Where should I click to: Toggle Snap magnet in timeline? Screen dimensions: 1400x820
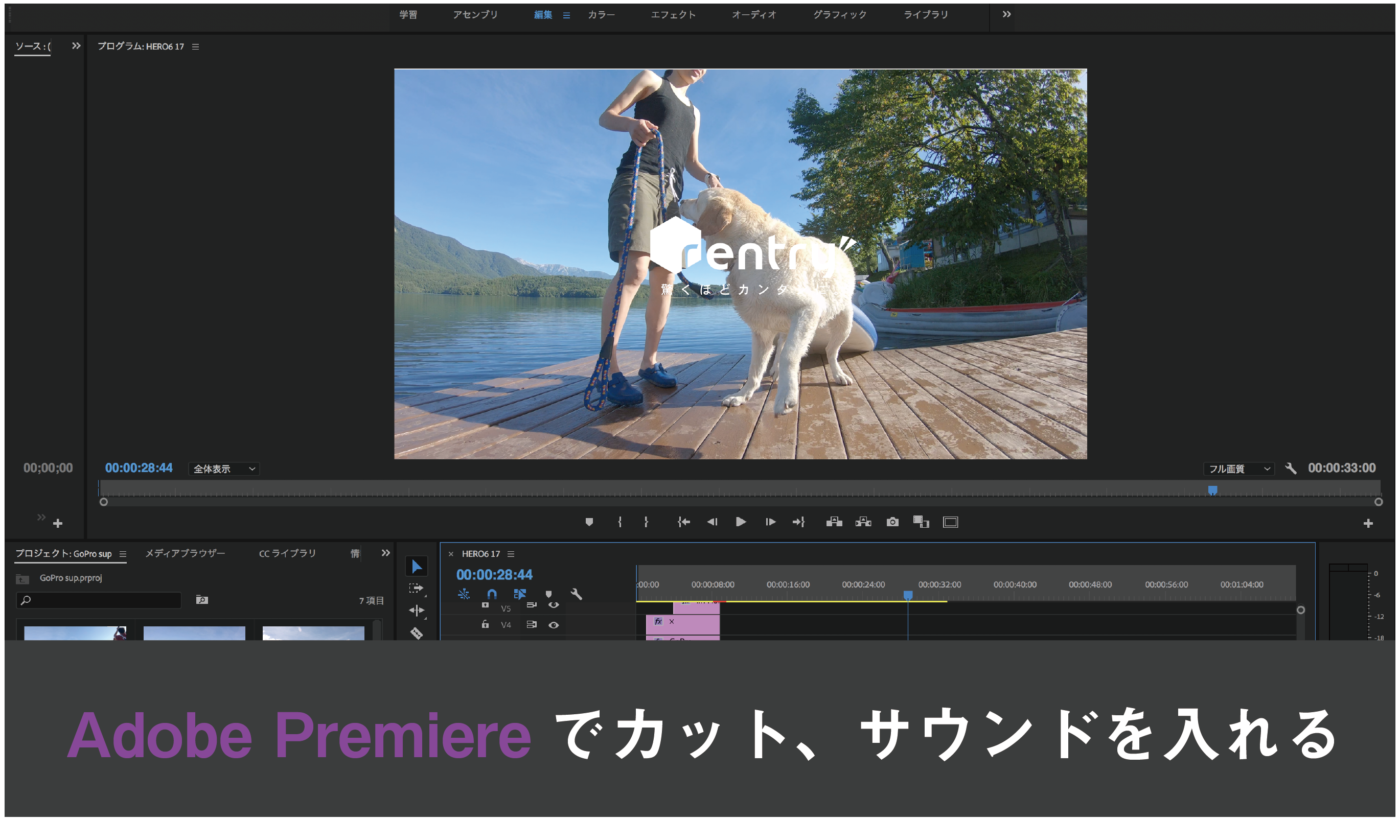coord(491,594)
